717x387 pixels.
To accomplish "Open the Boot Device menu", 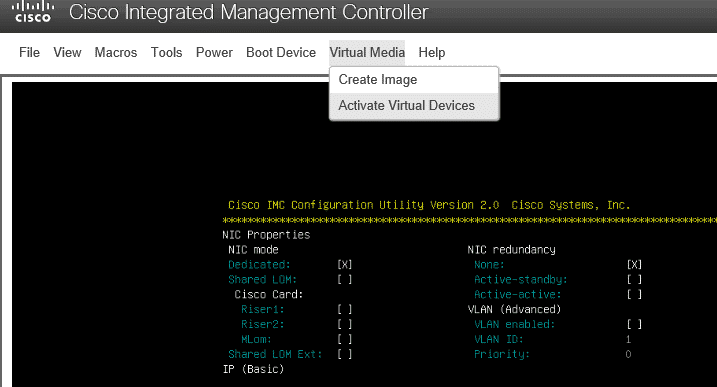I will pyautogui.click(x=281, y=53).
